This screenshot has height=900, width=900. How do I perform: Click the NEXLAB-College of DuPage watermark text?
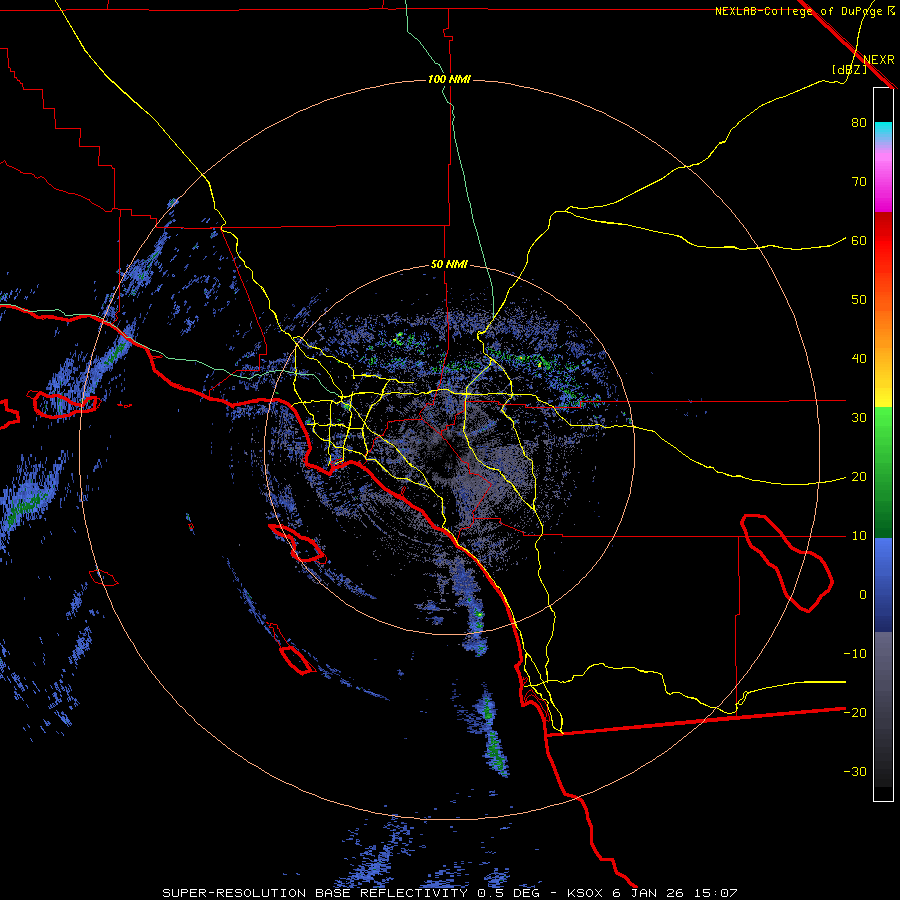(x=798, y=11)
